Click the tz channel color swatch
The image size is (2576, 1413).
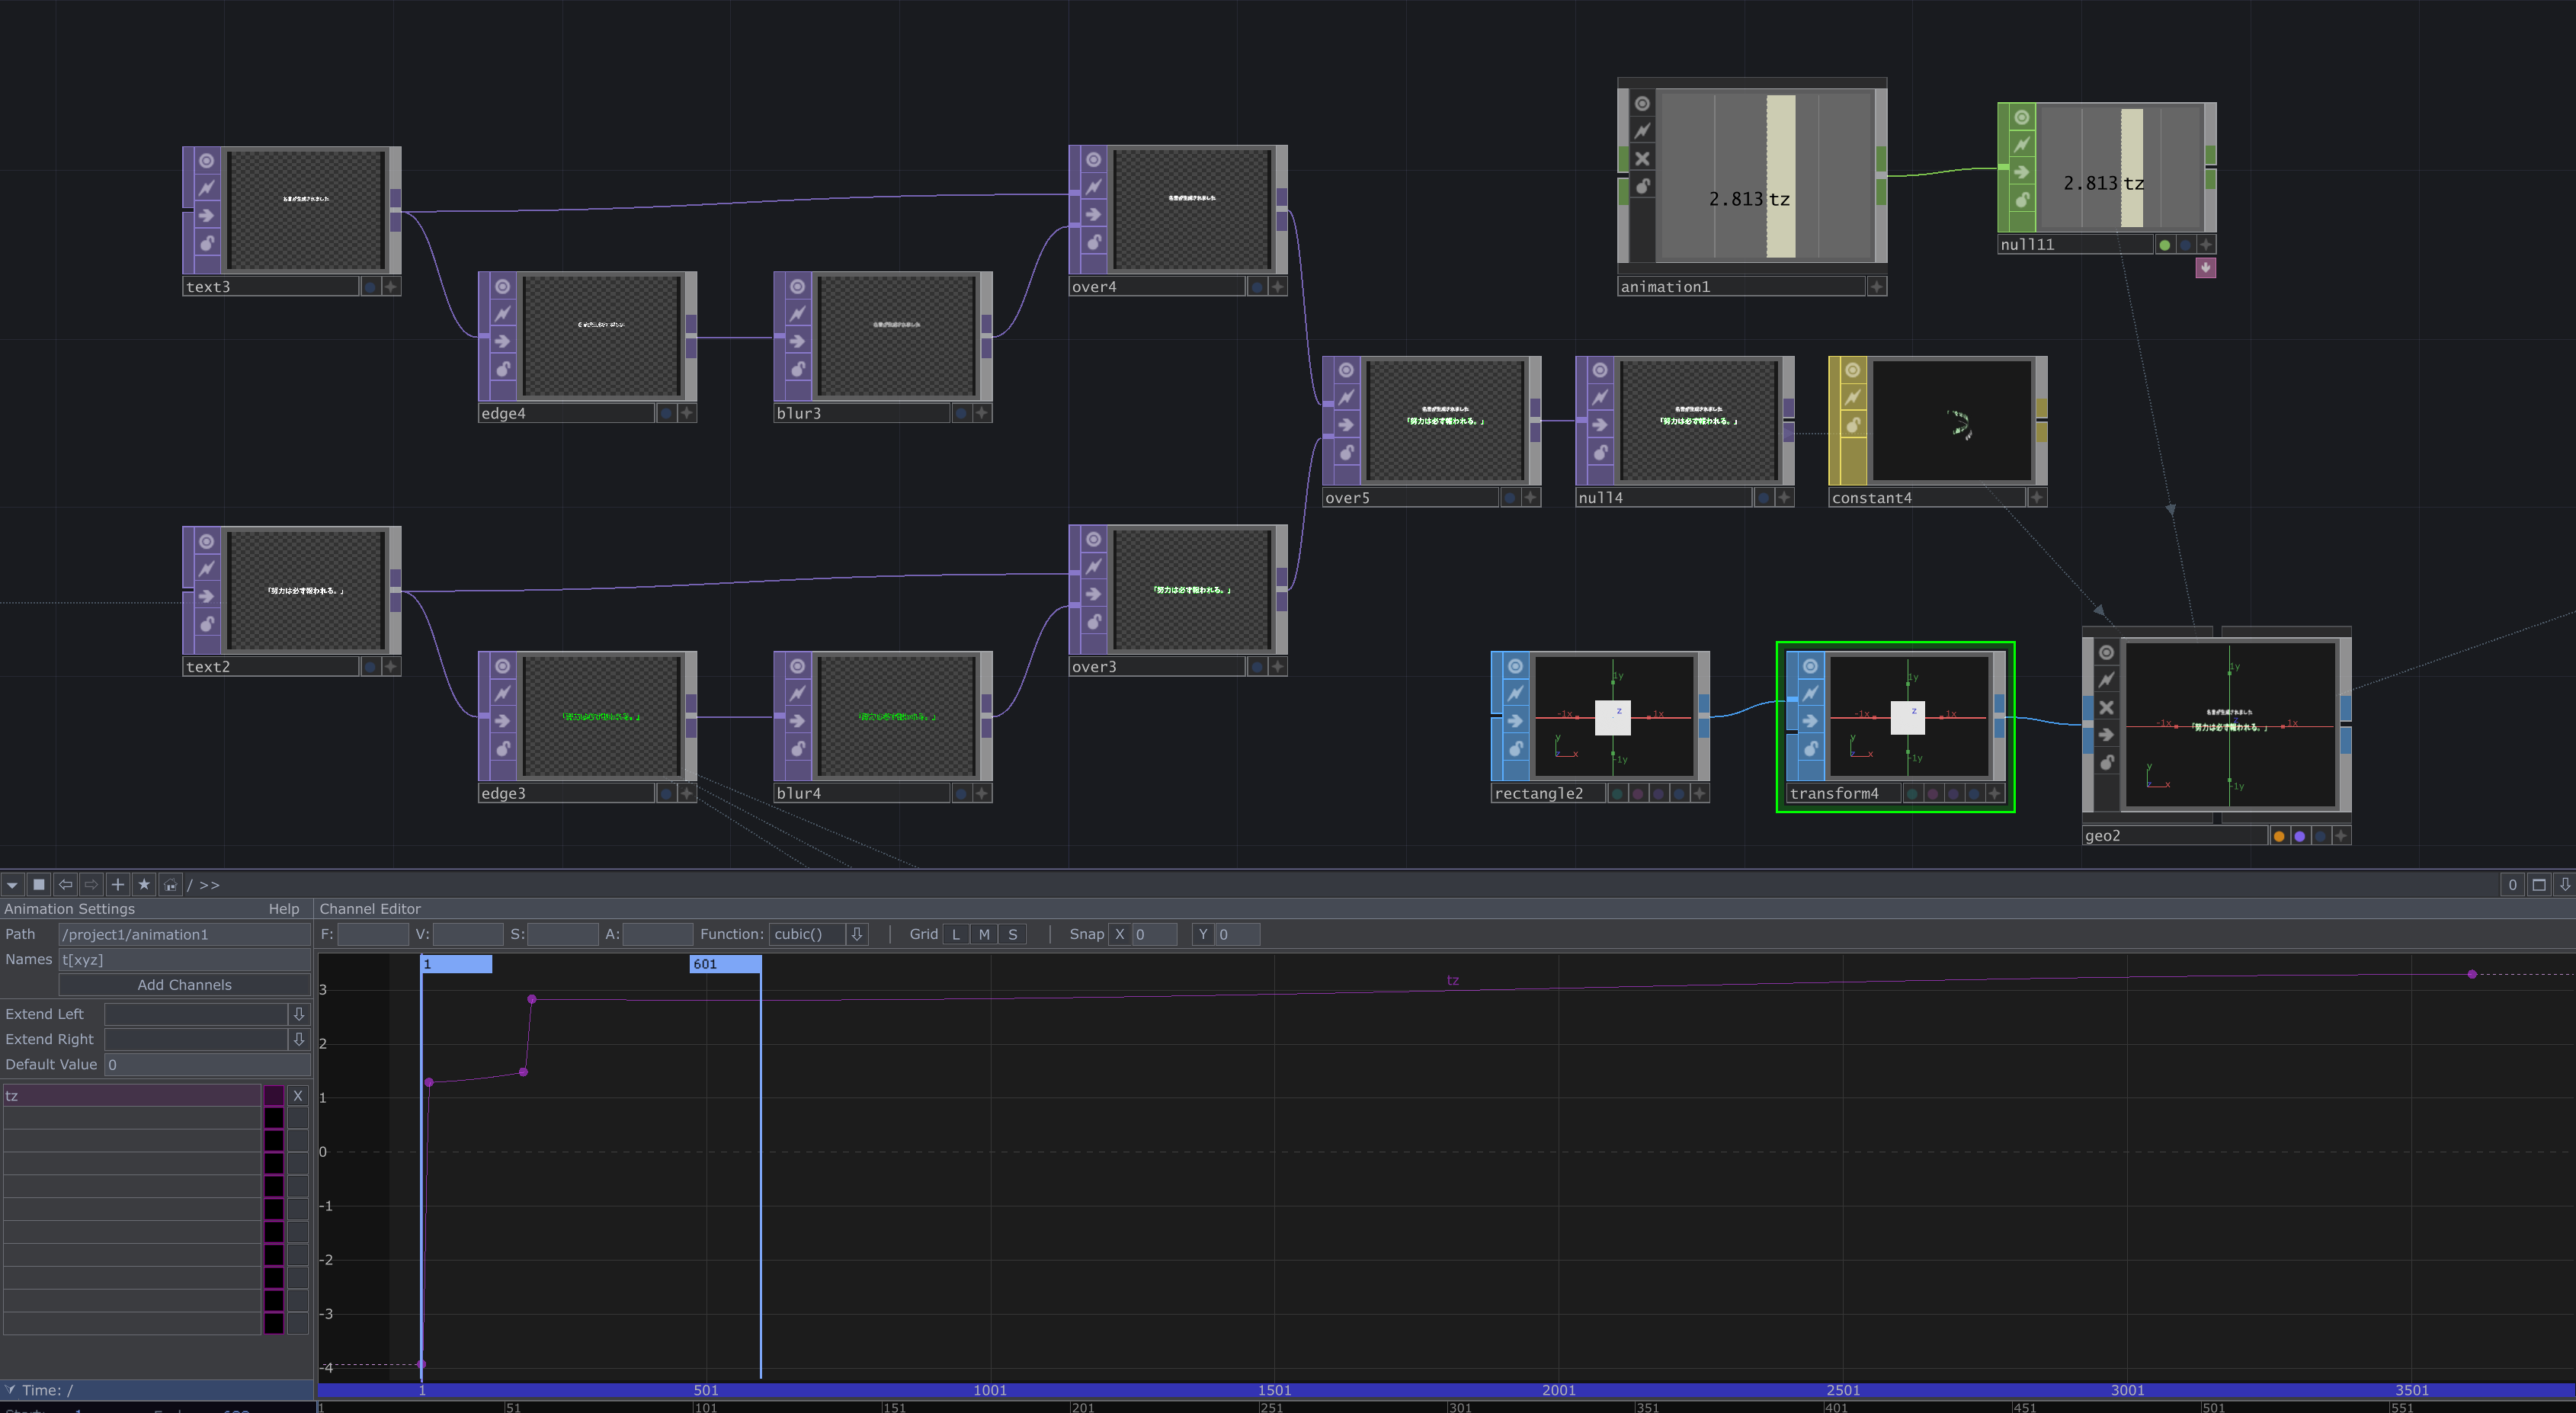pos(273,1097)
